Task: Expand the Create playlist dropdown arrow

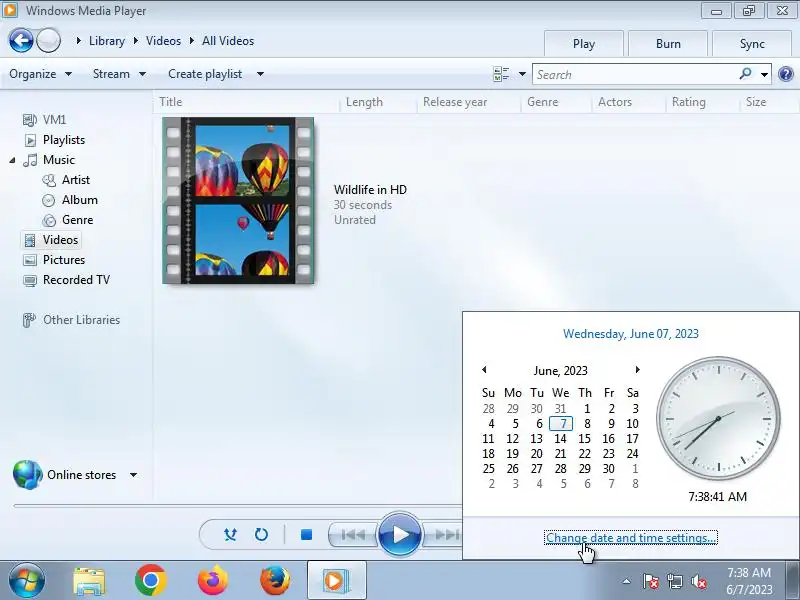Action: [260, 74]
